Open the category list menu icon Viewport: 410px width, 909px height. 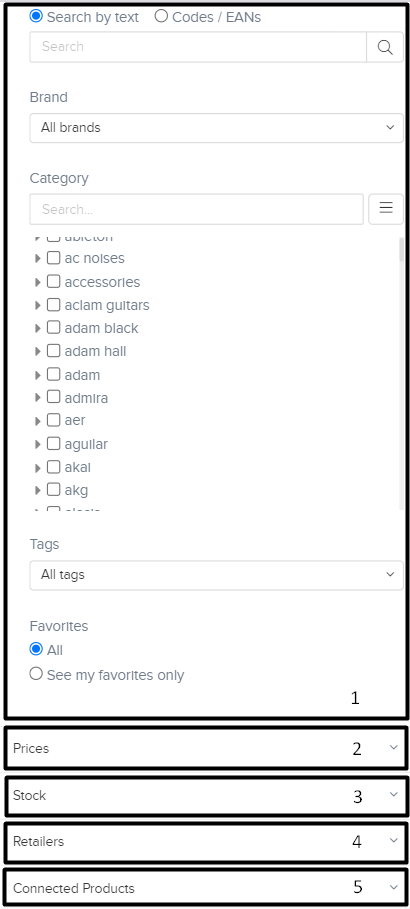(x=386, y=209)
